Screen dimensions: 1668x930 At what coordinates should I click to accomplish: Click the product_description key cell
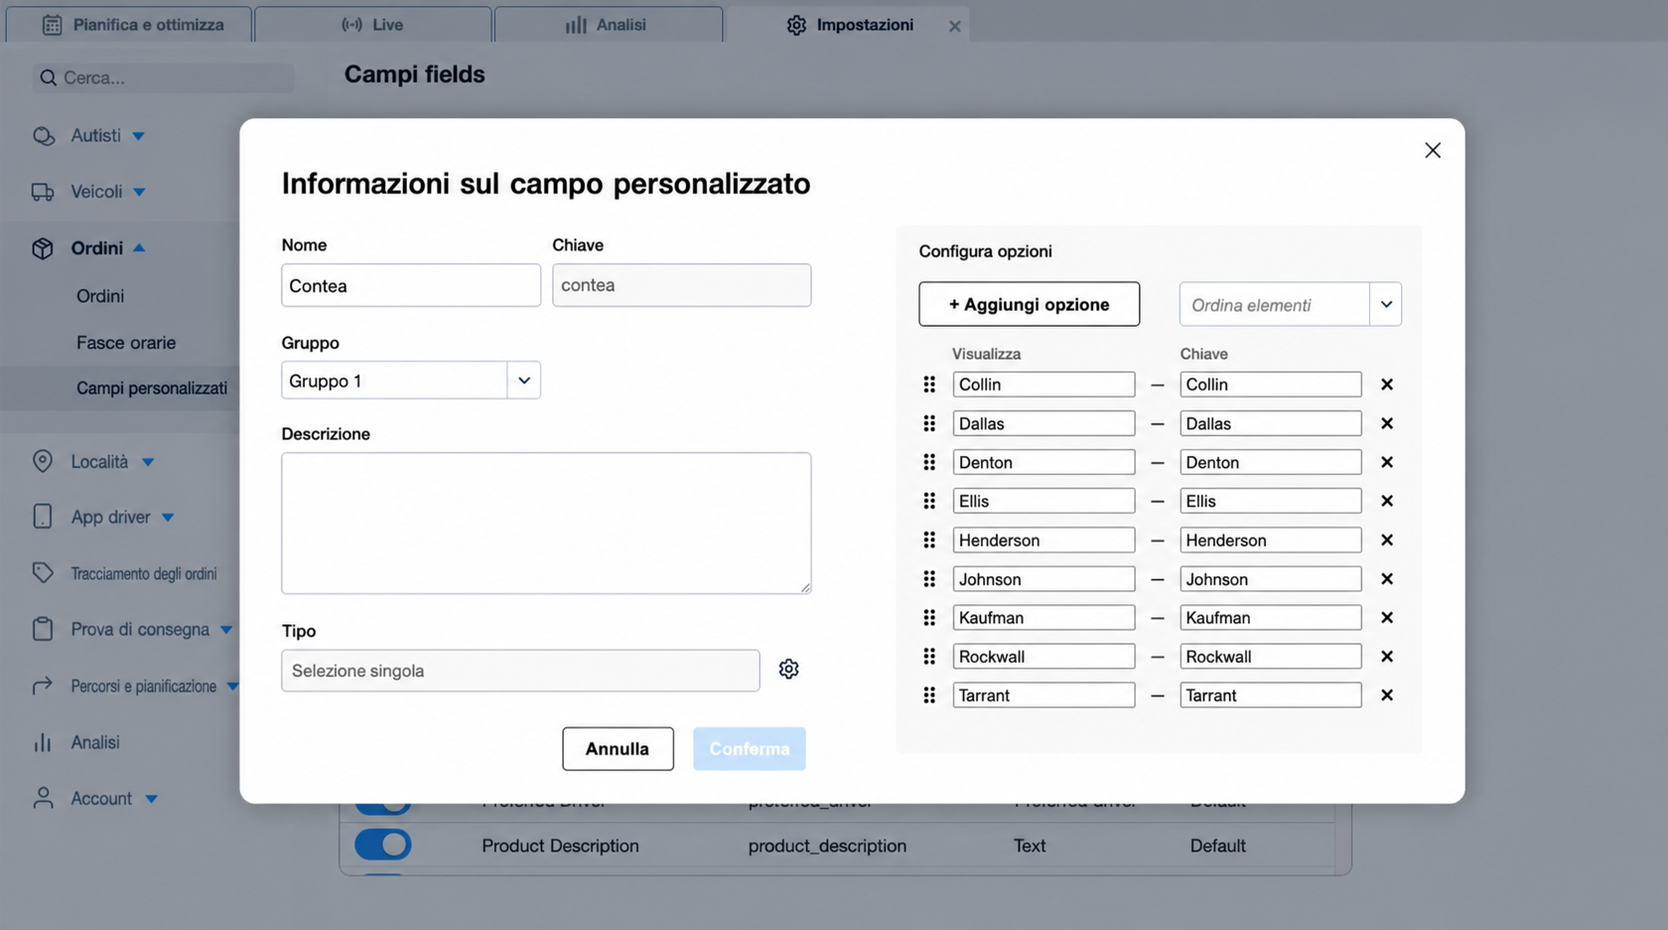pos(827,846)
